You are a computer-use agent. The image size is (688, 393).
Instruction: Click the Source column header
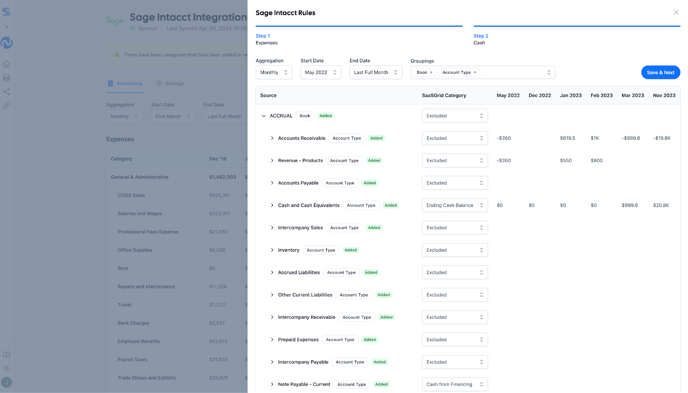[x=268, y=95]
